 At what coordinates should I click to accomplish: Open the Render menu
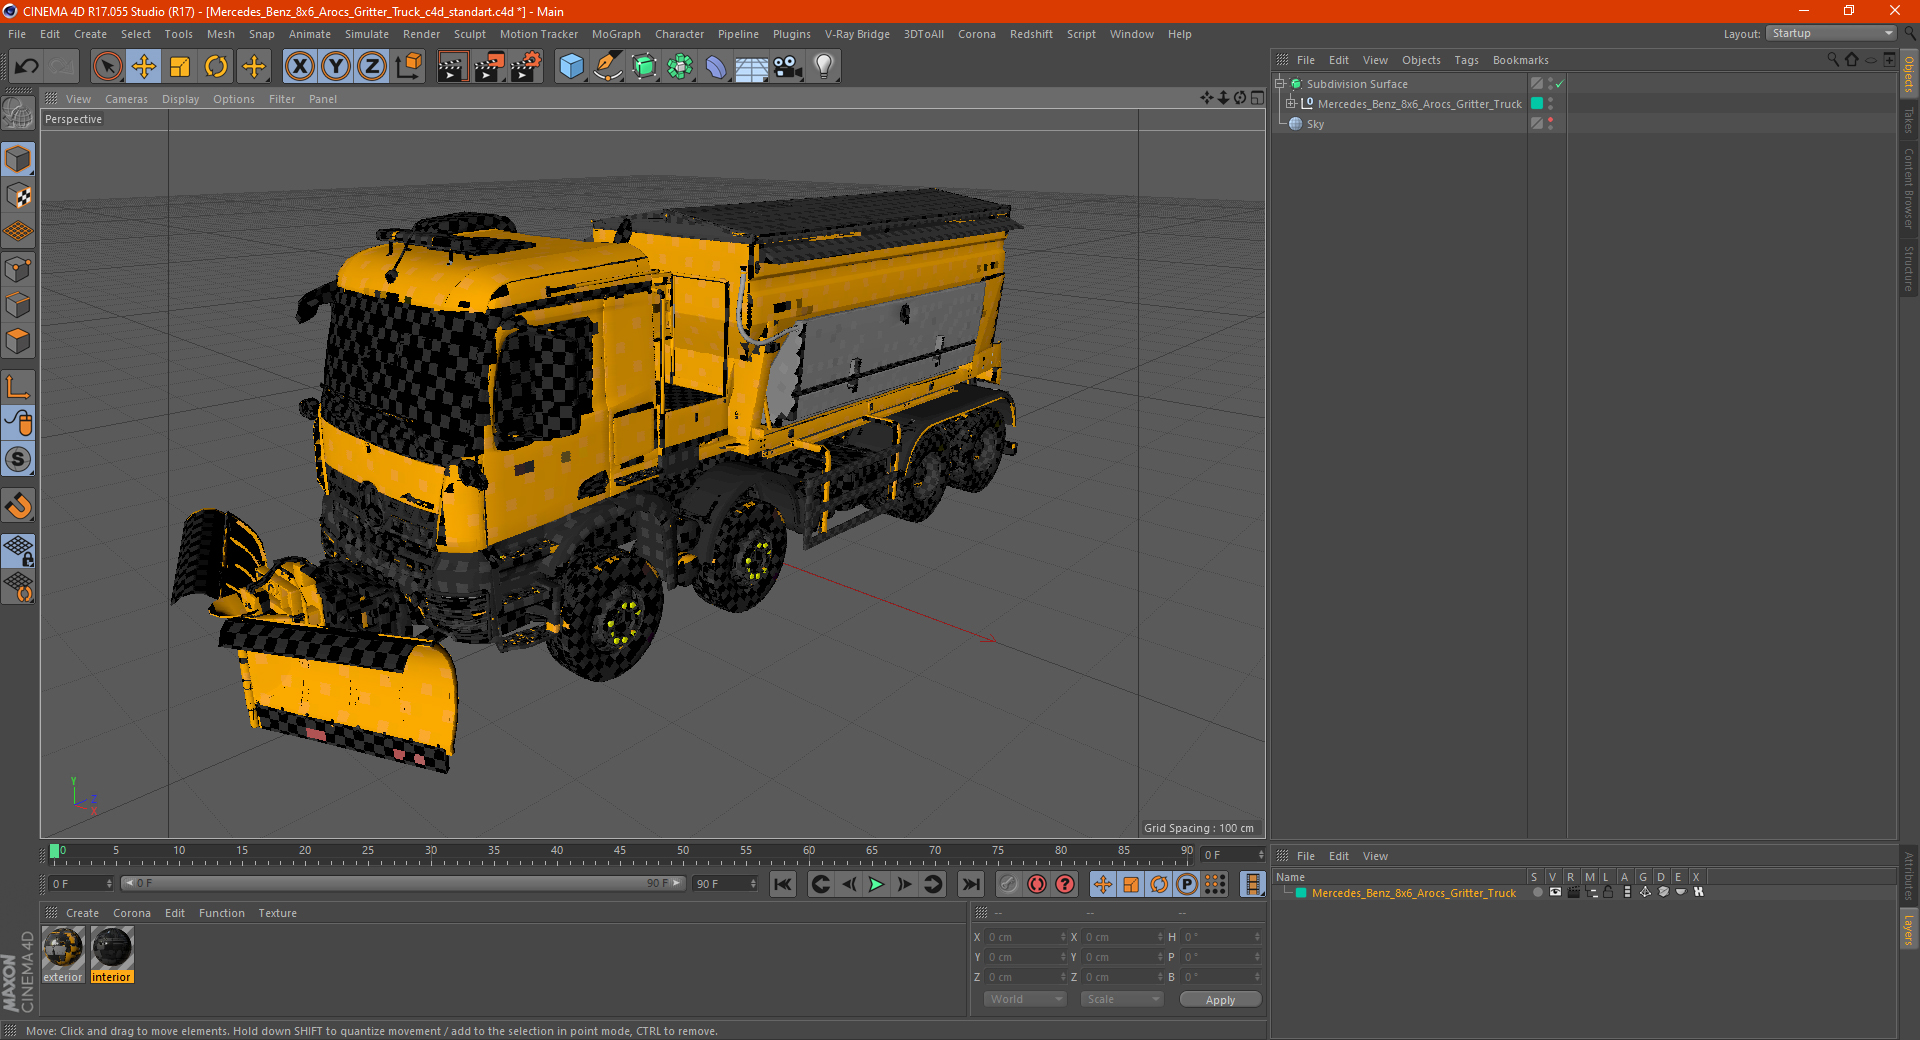coord(421,34)
